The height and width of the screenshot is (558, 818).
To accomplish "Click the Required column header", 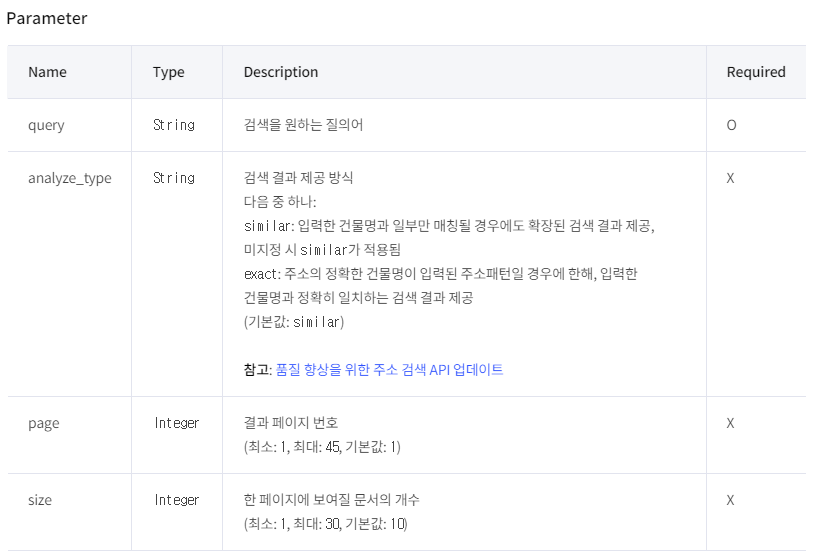I will pyautogui.click(x=756, y=72).
